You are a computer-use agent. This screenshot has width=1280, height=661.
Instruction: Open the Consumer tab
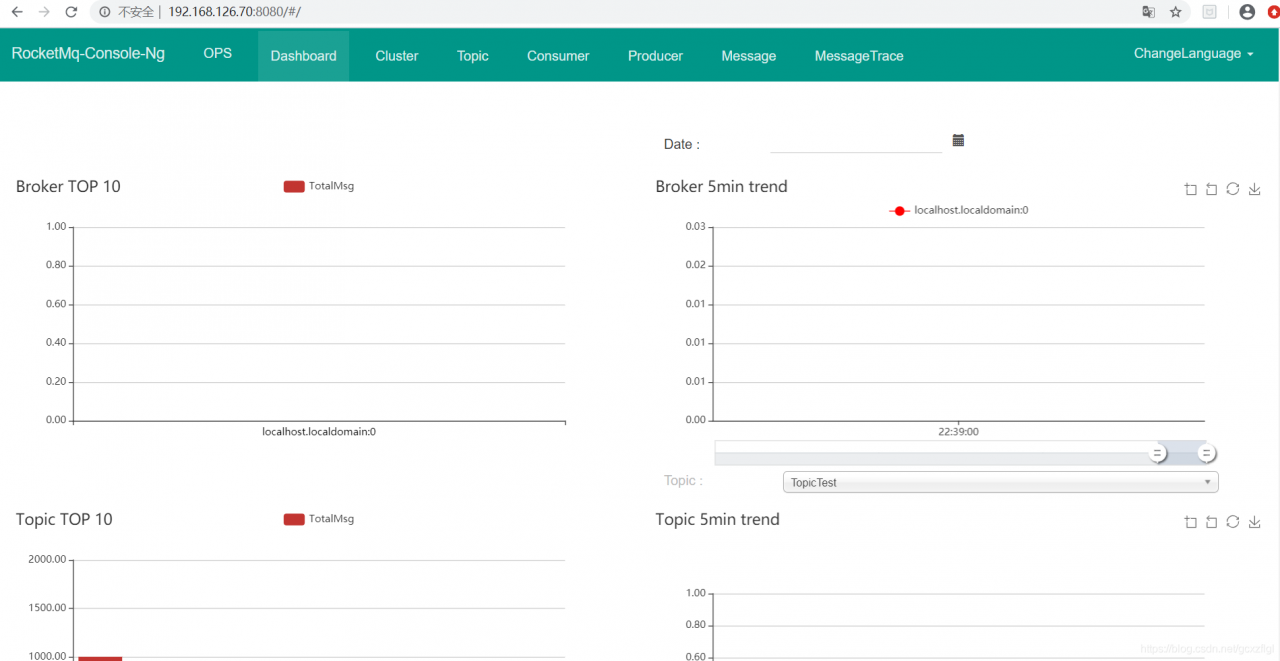pyautogui.click(x=558, y=56)
